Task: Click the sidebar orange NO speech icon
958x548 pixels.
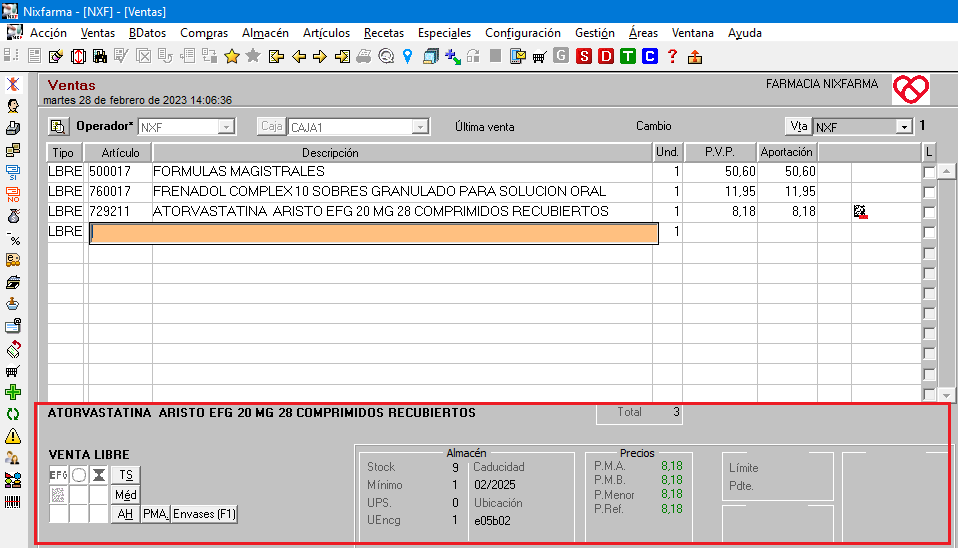Action: click(x=13, y=194)
